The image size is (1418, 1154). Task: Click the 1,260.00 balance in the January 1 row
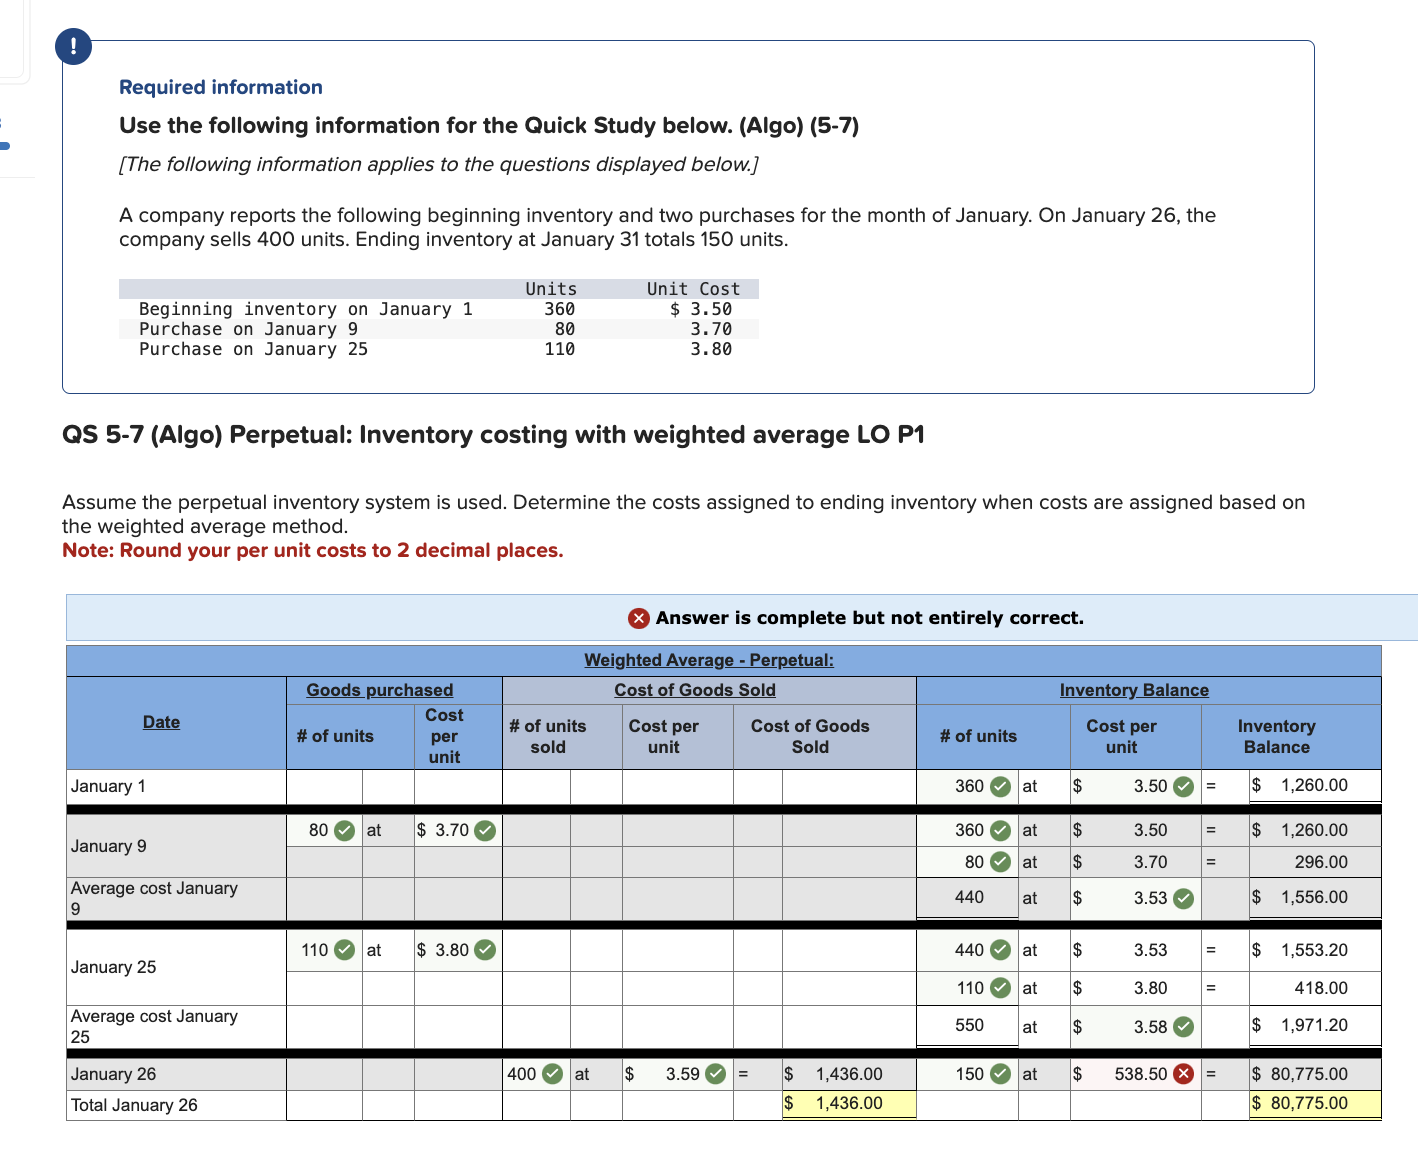click(1314, 786)
